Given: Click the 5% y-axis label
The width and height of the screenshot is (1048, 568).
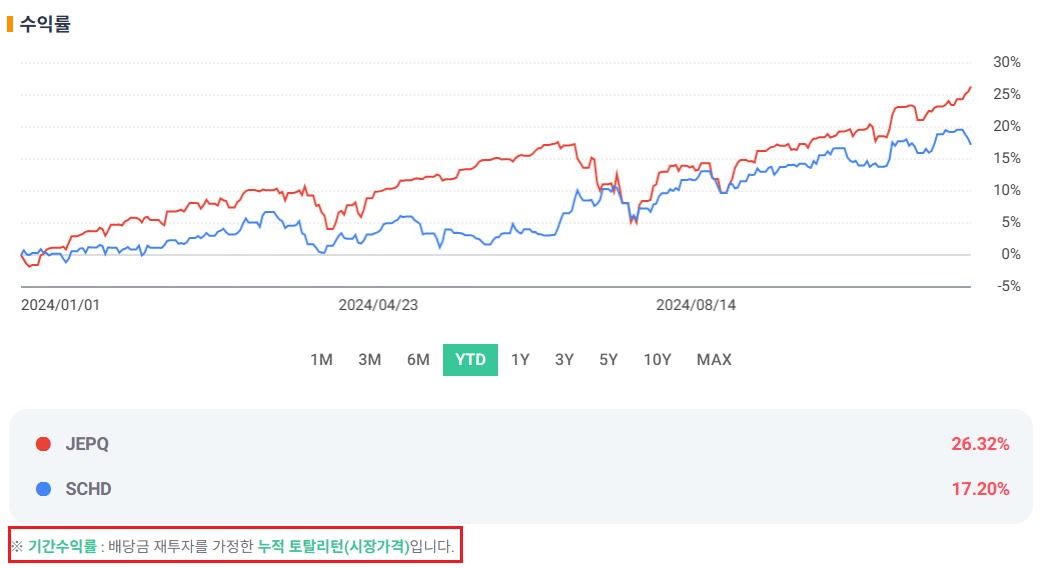Looking at the screenshot, I should [1011, 223].
